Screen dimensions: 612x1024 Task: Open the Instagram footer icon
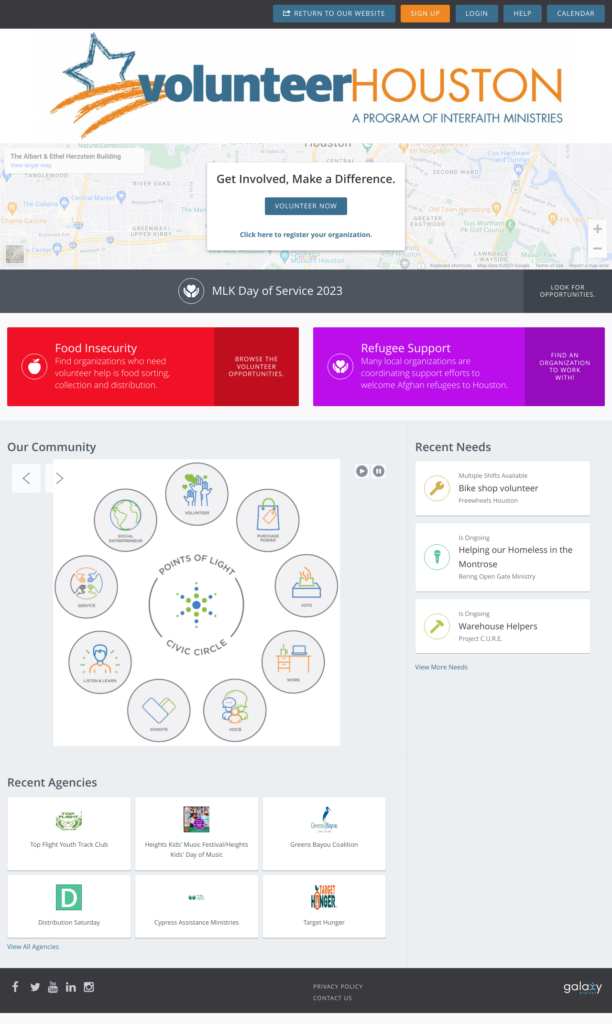[x=89, y=987]
